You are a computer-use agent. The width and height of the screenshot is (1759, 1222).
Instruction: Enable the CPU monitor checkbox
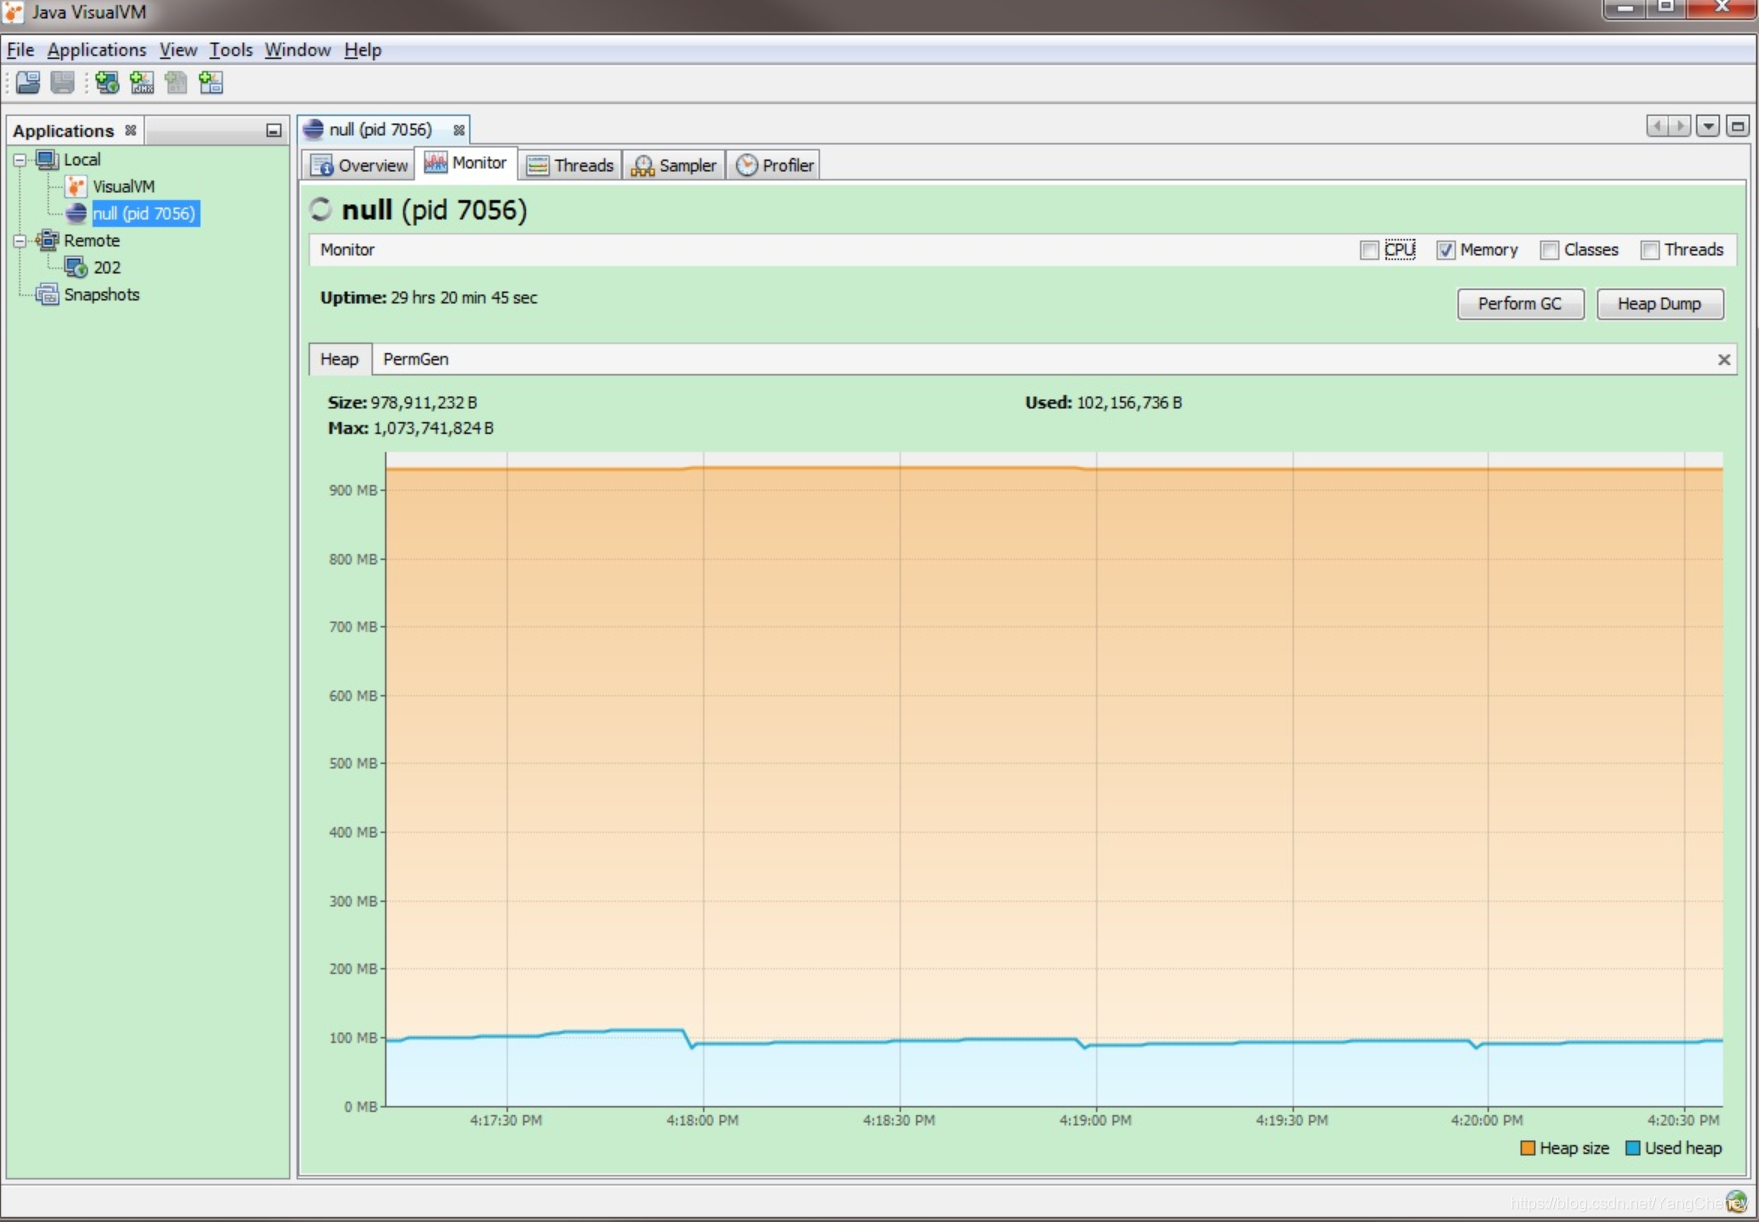pos(1370,251)
